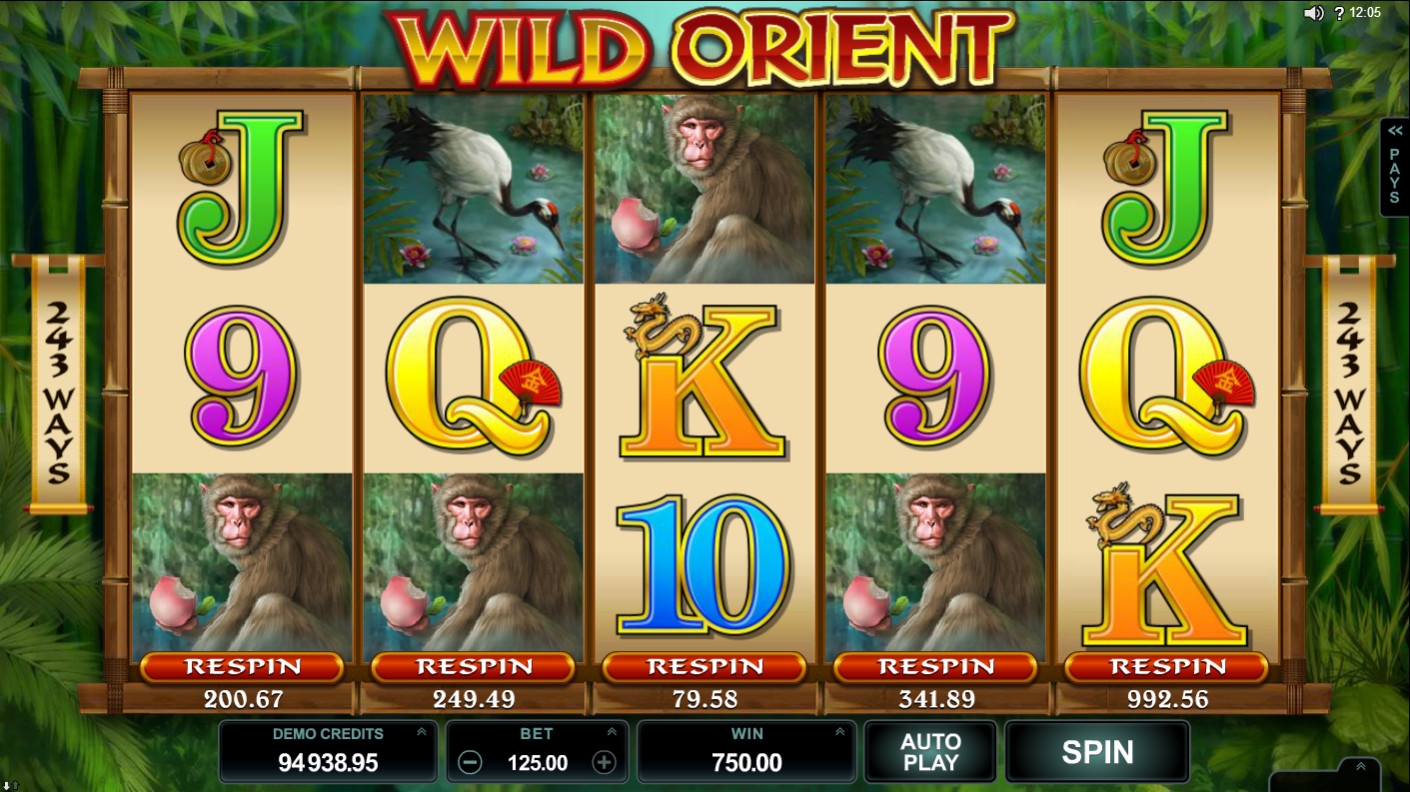
Task: Click the left 243 Ways scroll banner
Action: pos(58,385)
